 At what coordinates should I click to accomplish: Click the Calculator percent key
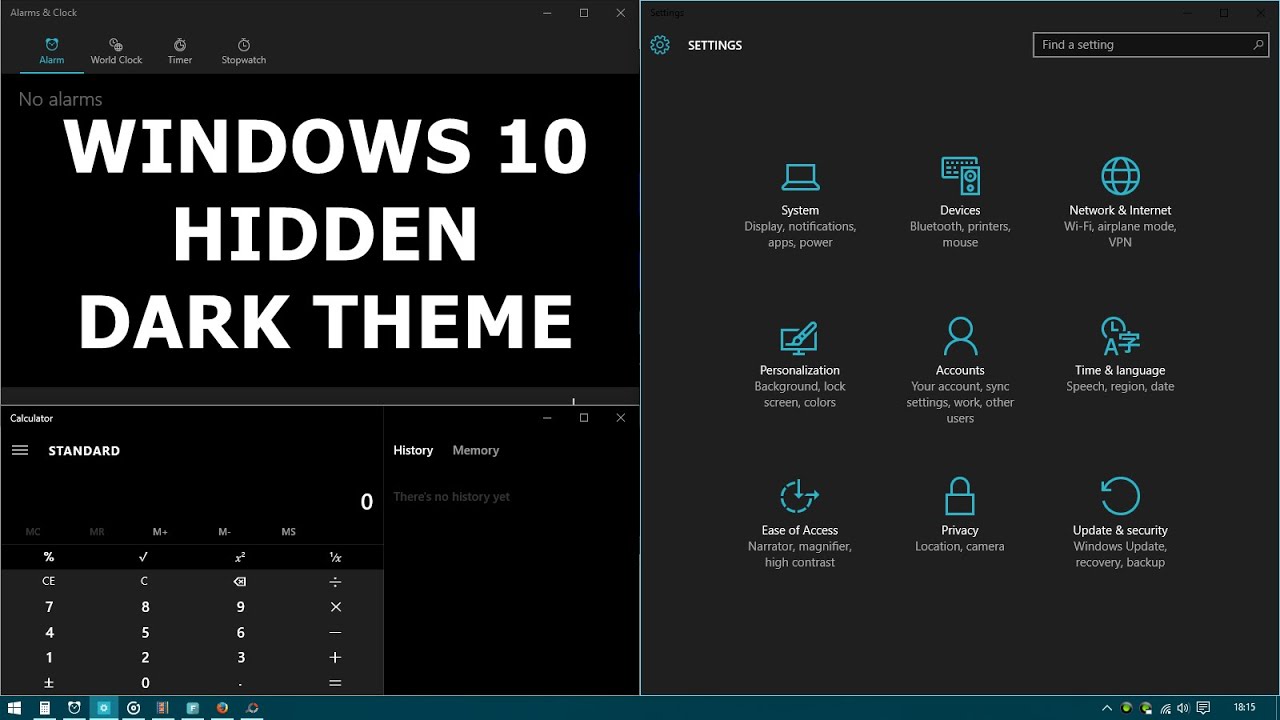click(48, 557)
